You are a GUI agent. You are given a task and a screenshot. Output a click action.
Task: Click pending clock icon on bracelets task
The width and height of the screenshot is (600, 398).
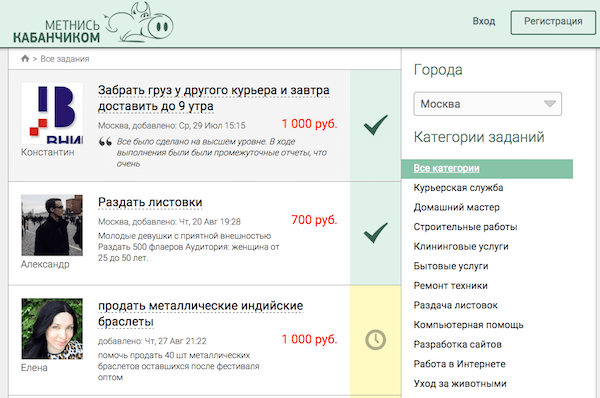coord(375,339)
